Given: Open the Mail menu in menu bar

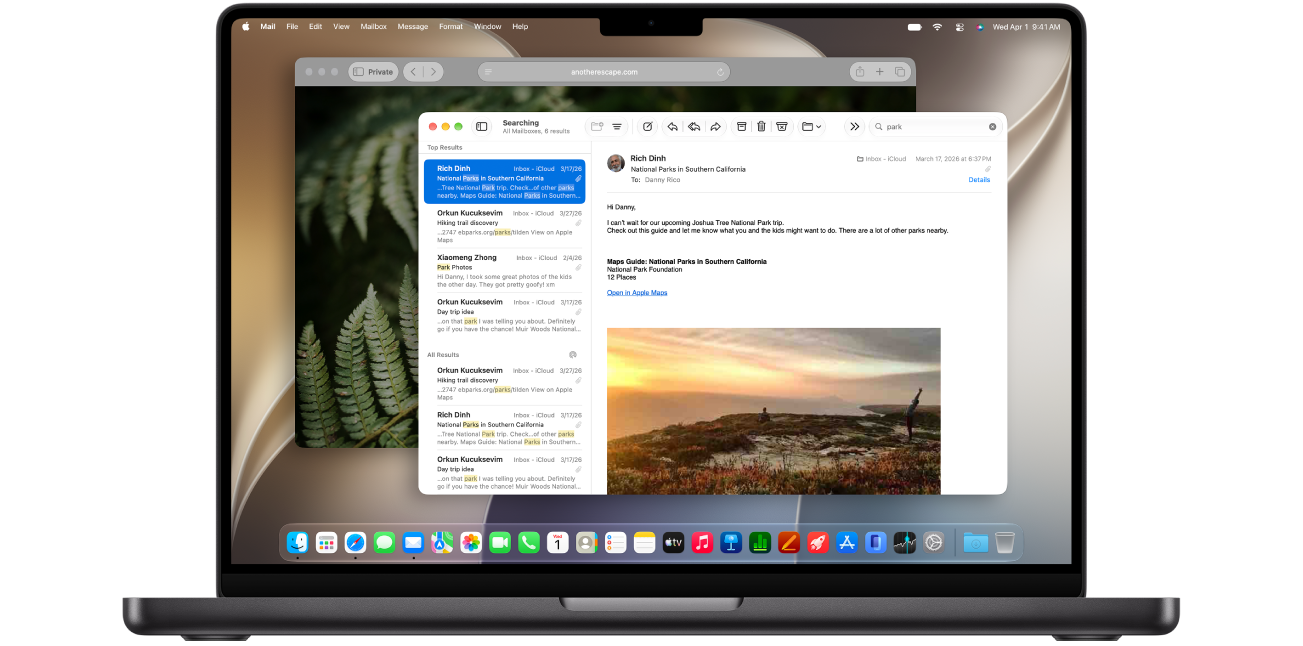Looking at the screenshot, I should pos(268,27).
